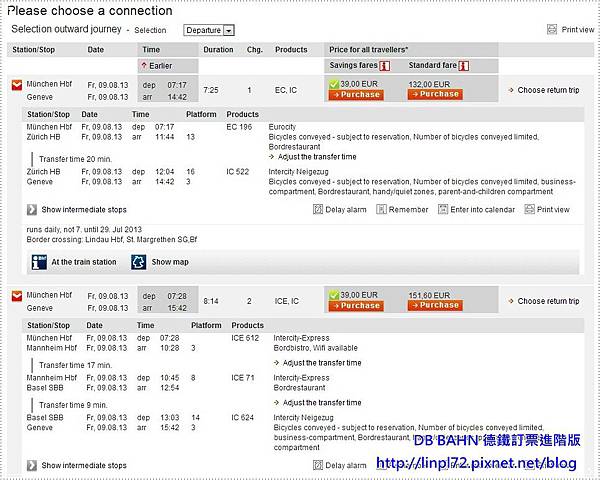Viewport: 600px width, 480px height.
Task: Click train number ICE 612
Action: click(245, 338)
